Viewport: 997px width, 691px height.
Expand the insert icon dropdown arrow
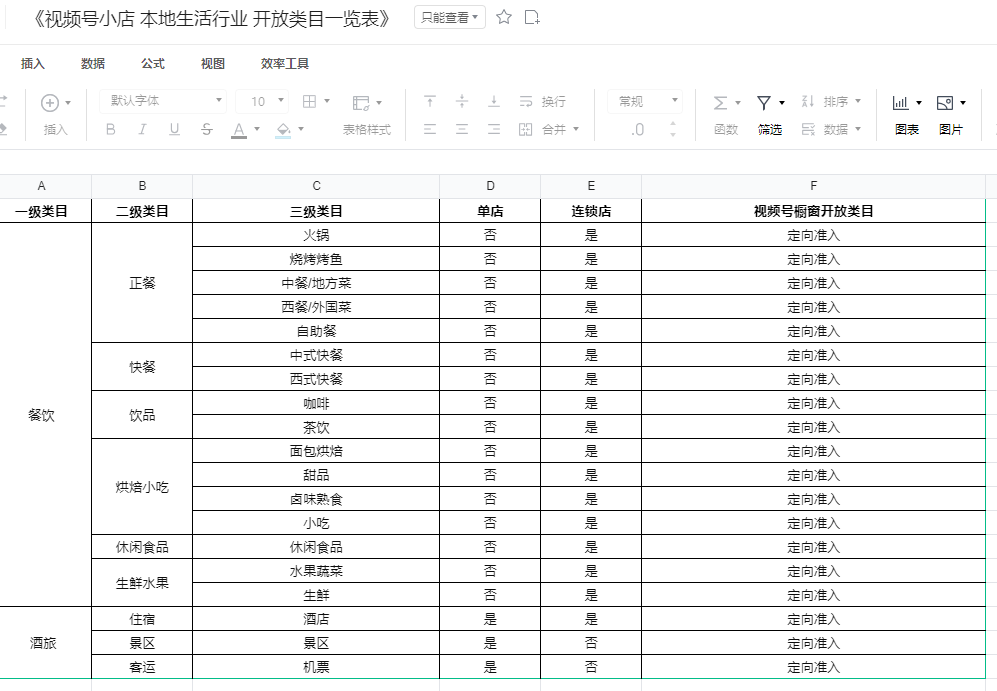coord(68,102)
